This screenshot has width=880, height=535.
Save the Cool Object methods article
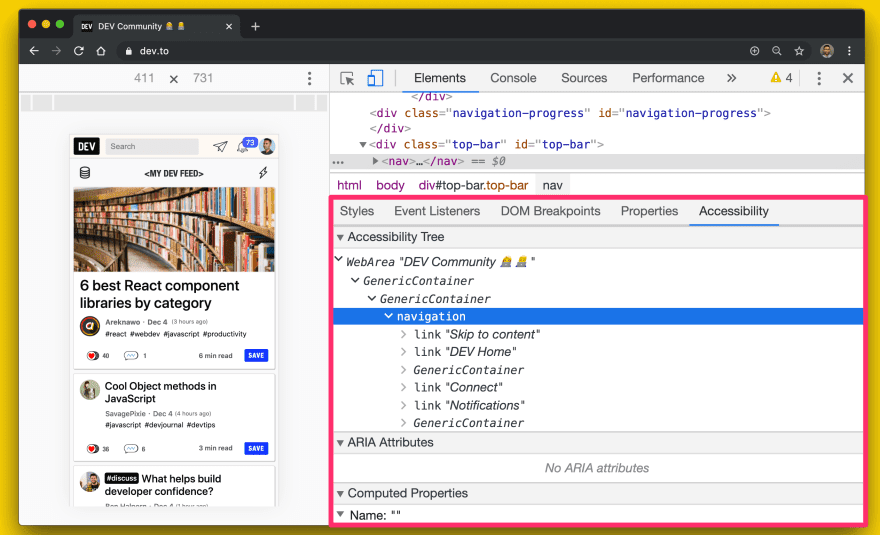tap(256, 448)
